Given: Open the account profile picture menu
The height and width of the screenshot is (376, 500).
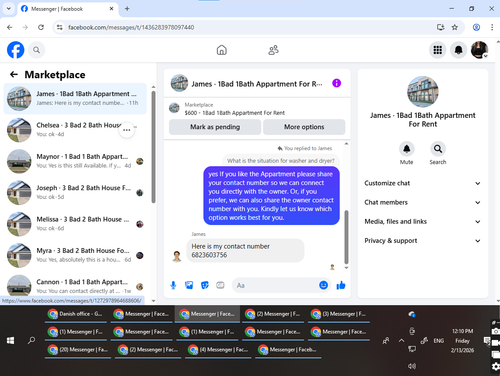Looking at the screenshot, I should click(x=479, y=50).
